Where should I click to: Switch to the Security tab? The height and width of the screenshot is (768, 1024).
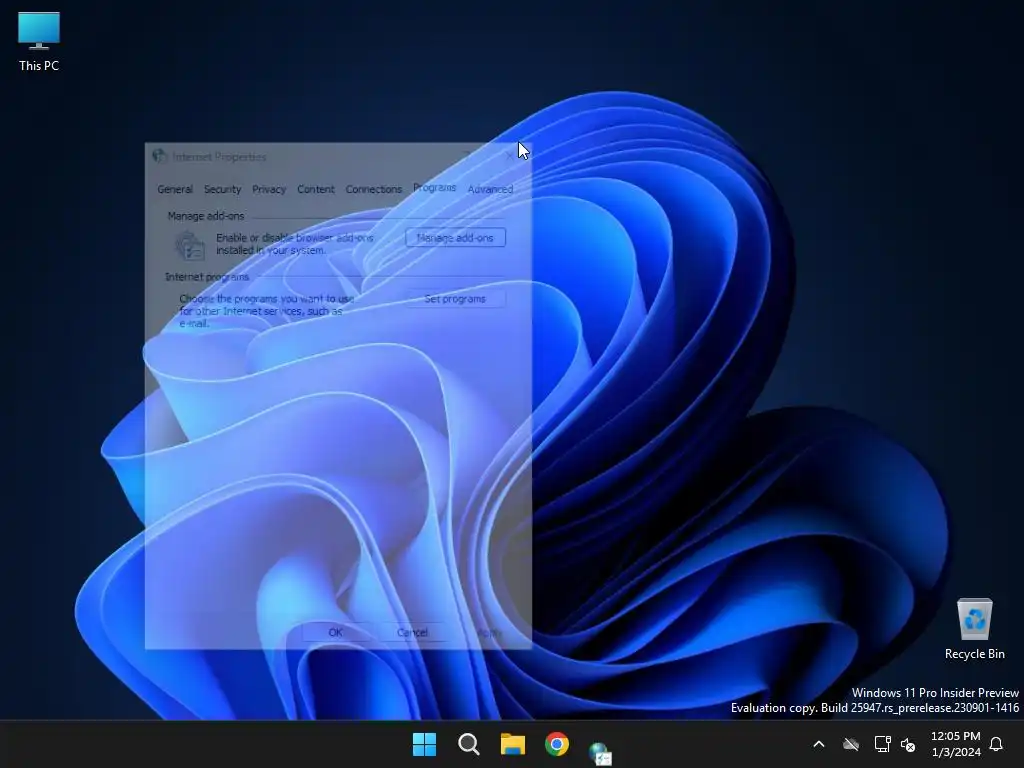222,189
